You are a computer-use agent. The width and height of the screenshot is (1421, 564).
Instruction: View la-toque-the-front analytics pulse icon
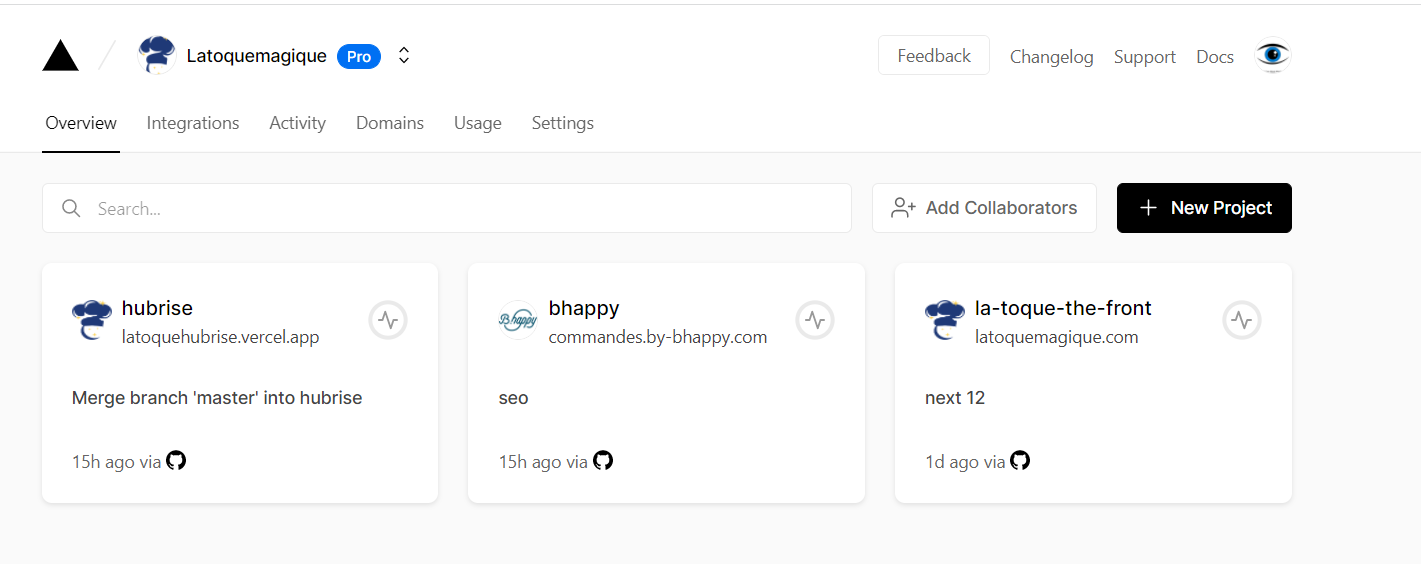(1242, 320)
